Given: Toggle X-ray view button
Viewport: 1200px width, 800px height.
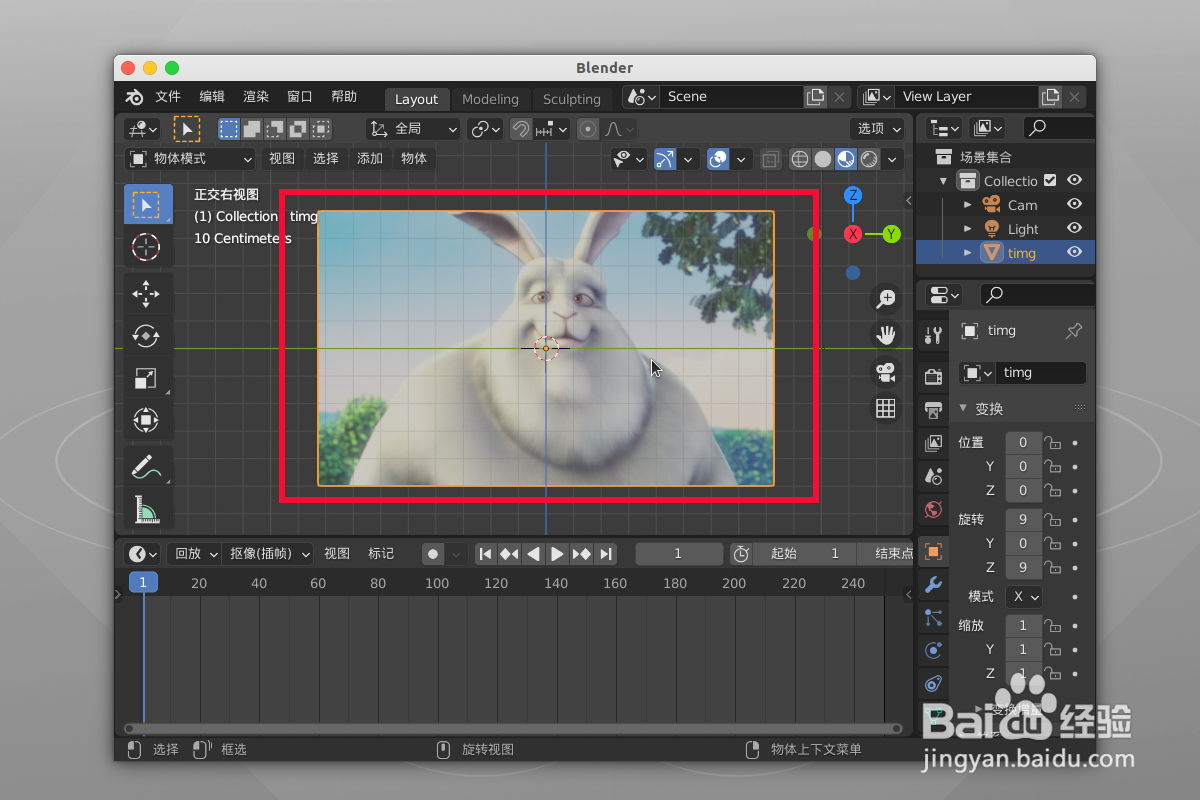Looking at the screenshot, I should [770, 159].
